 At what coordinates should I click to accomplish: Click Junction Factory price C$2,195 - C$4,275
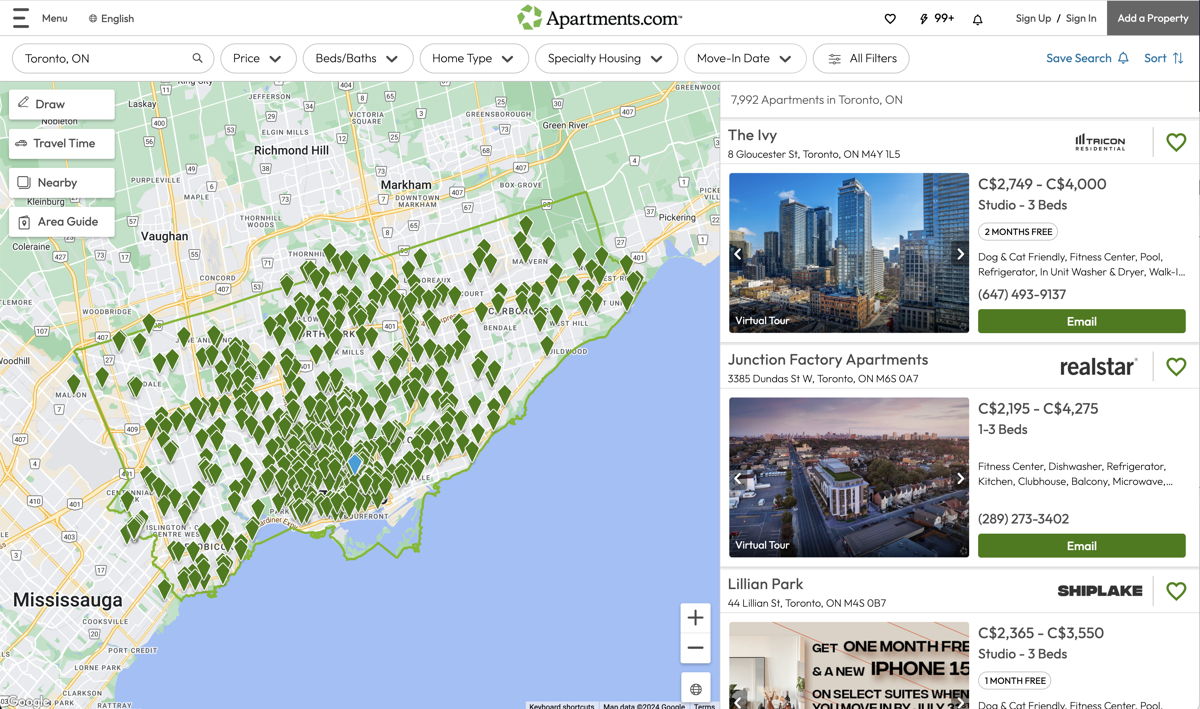[x=1038, y=408]
